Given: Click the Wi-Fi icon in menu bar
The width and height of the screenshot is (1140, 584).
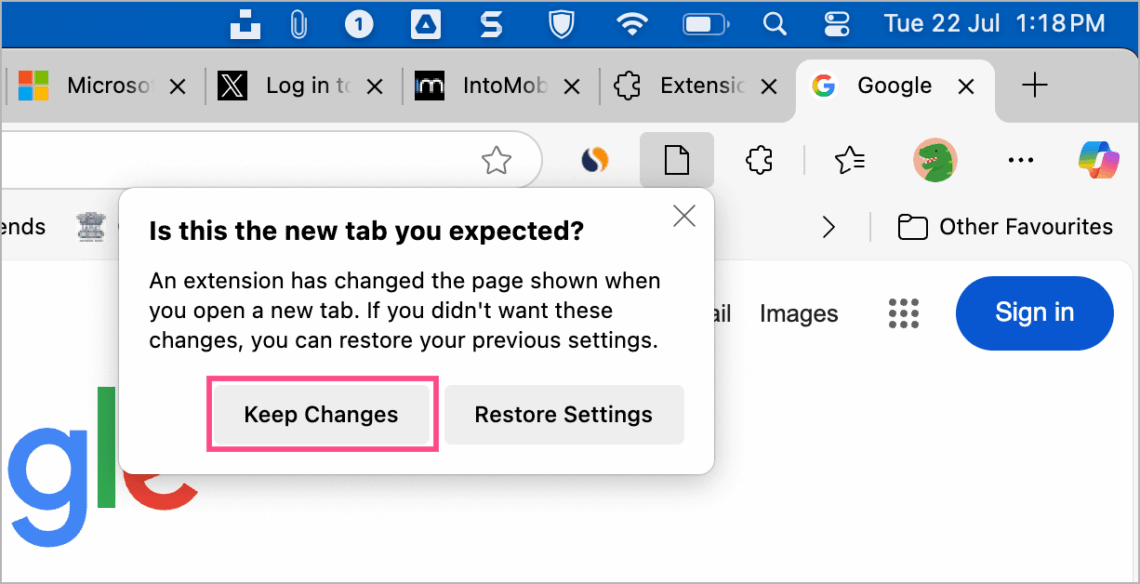Looking at the screenshot, I should [632, 22].
